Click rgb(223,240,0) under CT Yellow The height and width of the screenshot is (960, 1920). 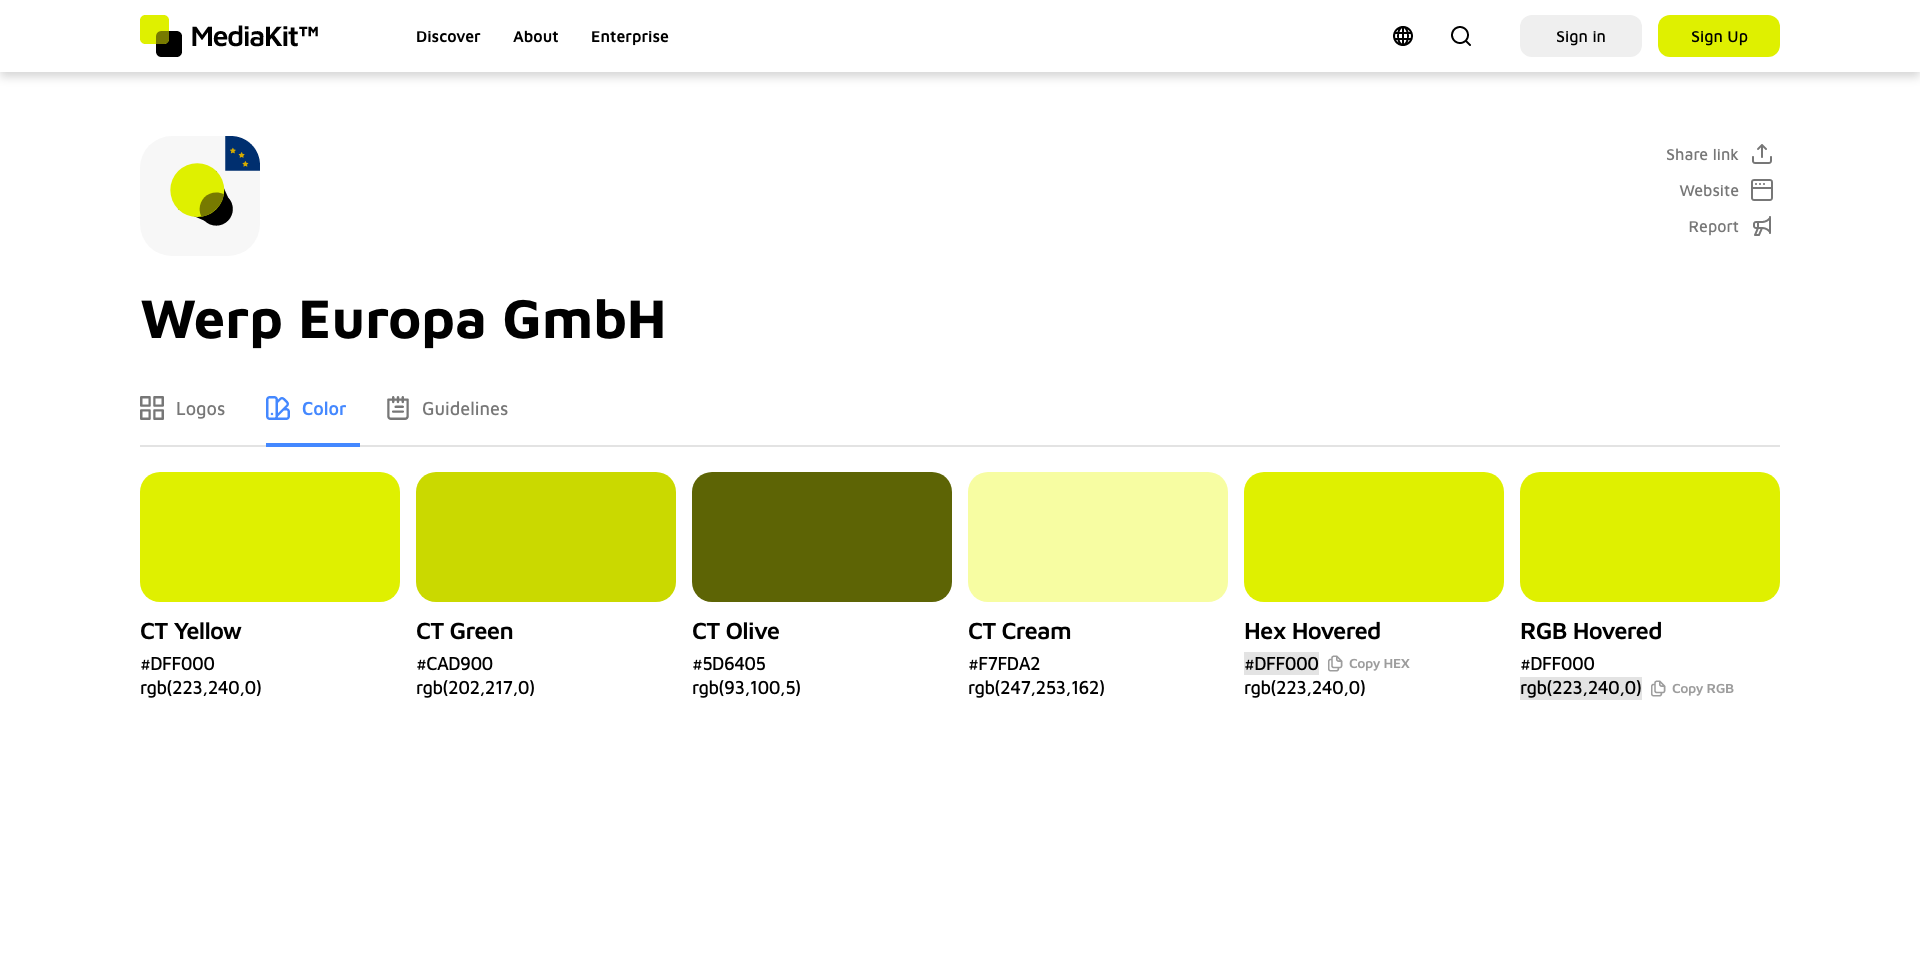click(201, 688)
